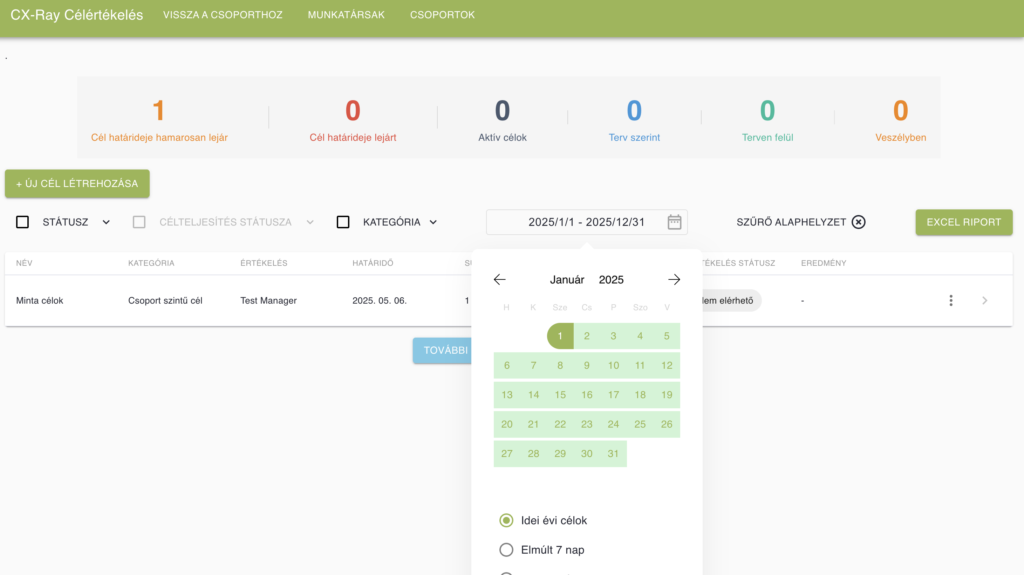Open the three-dot menu for Minta célok
This screenshot has height=575, width=1024.
click(950, 300)
